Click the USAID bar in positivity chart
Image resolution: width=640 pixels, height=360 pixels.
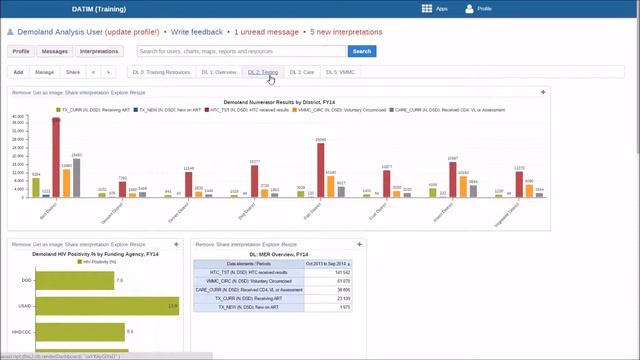coord(107,306)
